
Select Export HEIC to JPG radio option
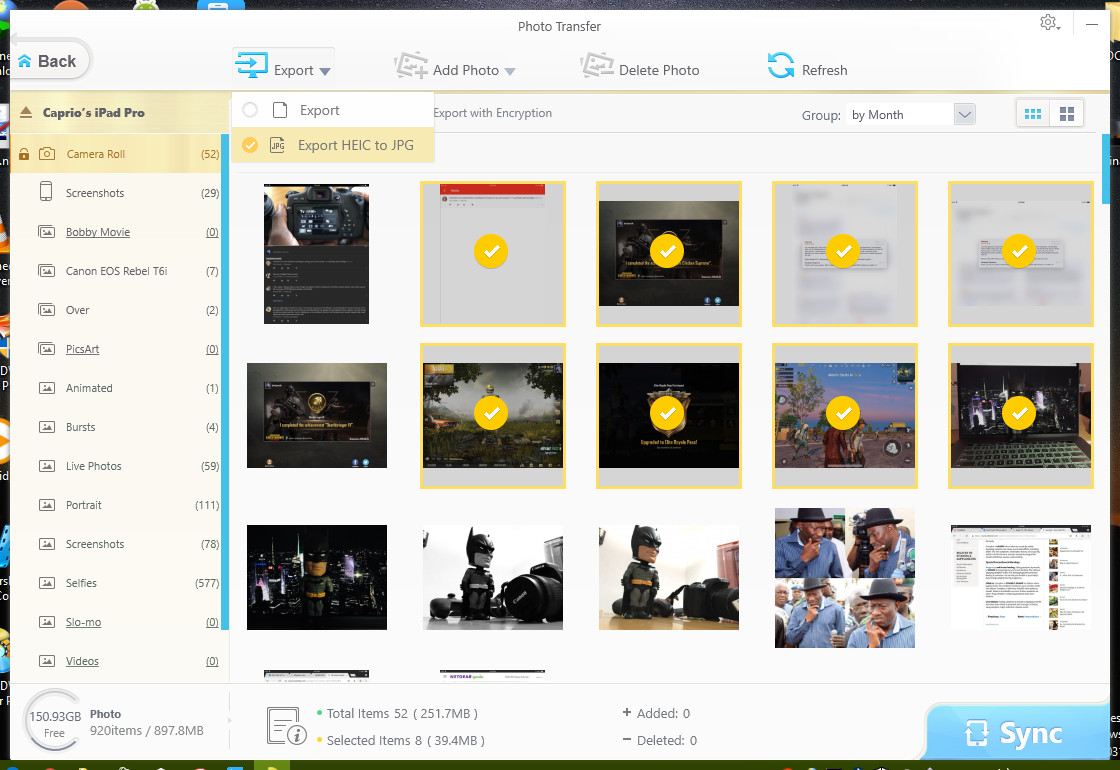point(250,145)
